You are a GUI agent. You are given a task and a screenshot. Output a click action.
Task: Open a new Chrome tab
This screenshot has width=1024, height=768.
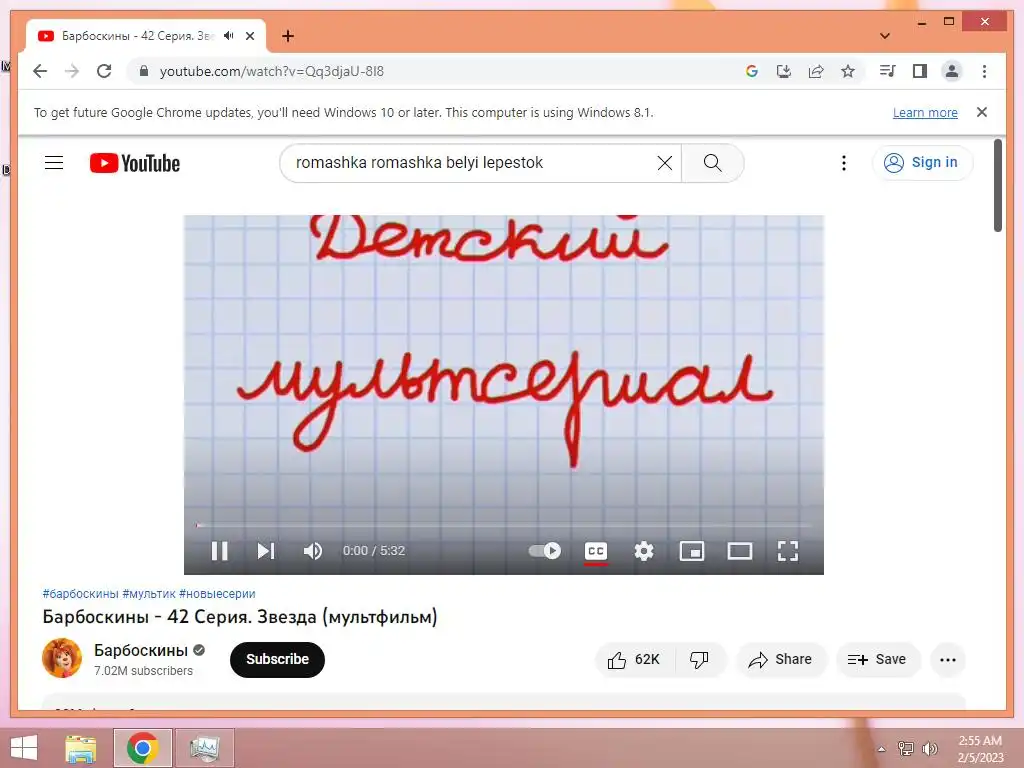(288, 36)
